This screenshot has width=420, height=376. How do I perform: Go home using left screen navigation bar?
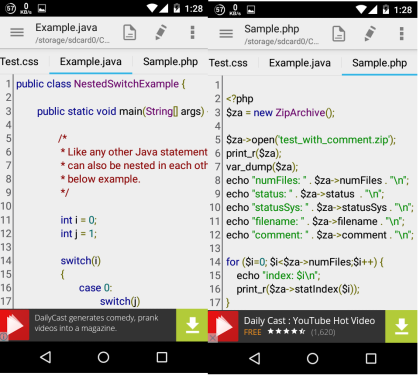[103, 357]
